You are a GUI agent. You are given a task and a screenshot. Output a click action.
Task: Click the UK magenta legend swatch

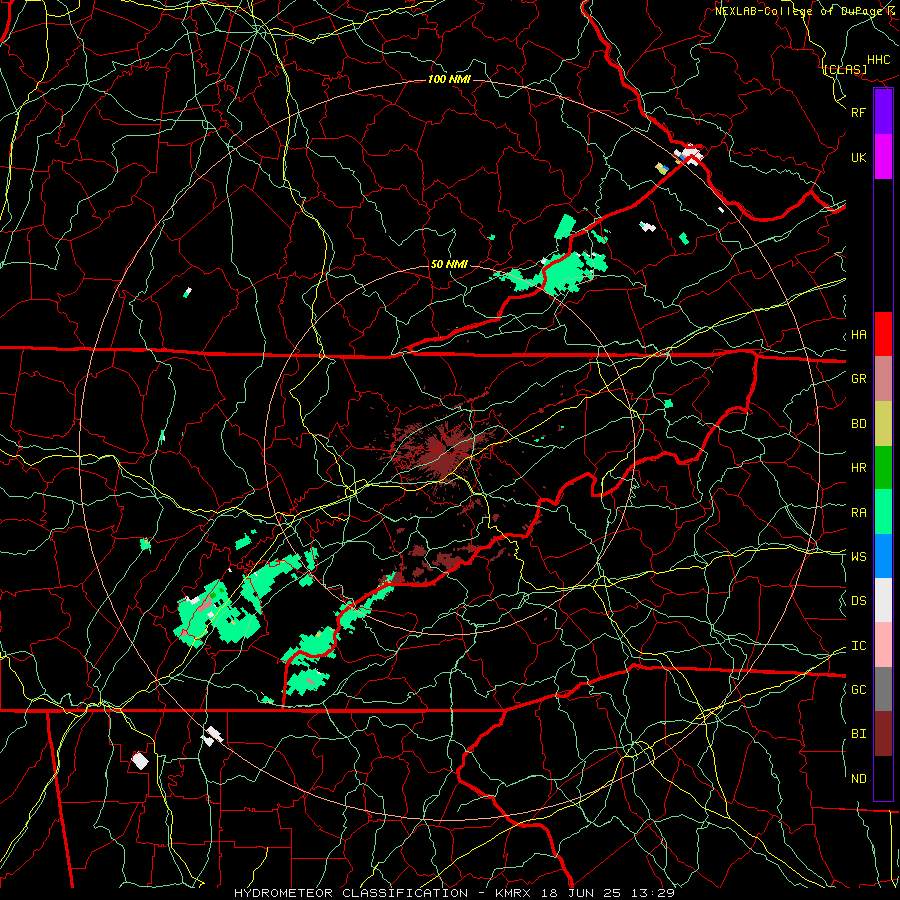883,157
